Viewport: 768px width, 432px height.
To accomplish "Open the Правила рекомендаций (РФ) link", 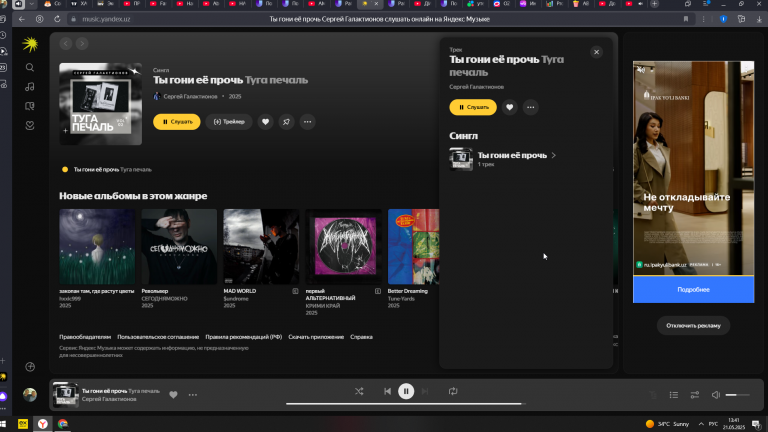I will point(243,337).
